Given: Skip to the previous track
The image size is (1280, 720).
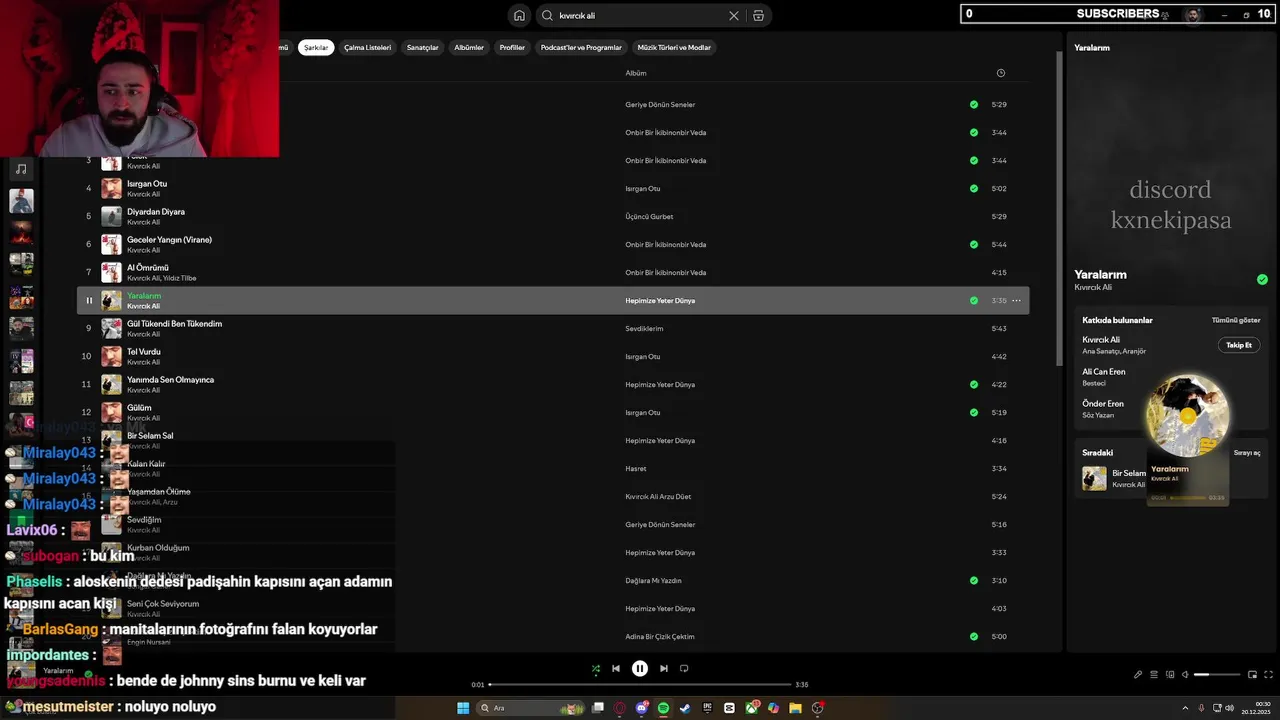Looking at the screenshot, I should (616, 669).
